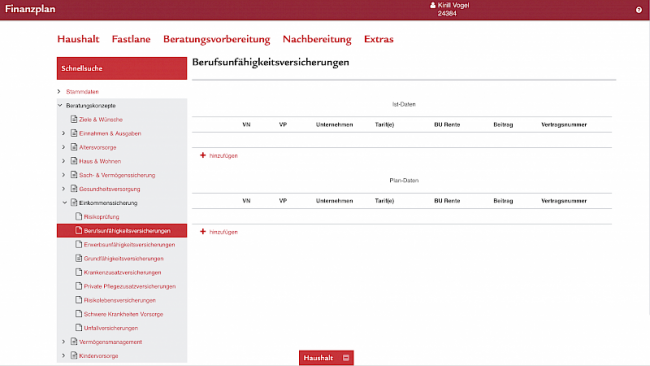Open Erwerbsunfähigkeitsversicherungen page
Viewport: 650px width, 366px height.
129,245
